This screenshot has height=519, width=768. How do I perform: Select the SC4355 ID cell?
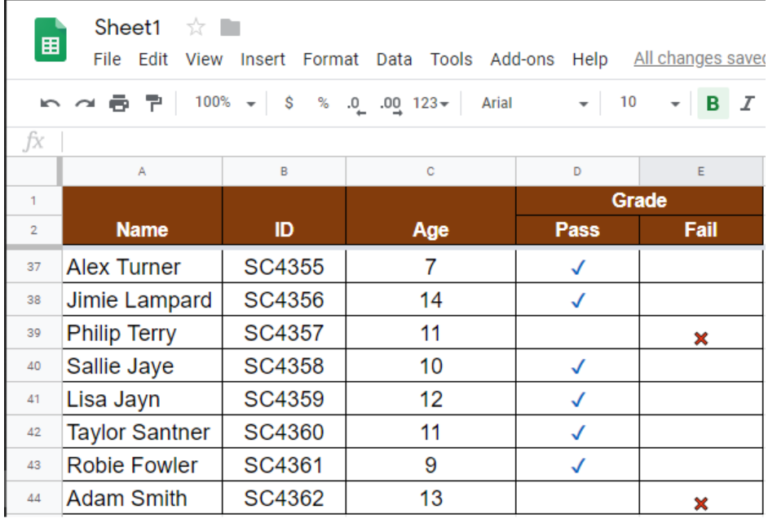click(x=284, y=267)
